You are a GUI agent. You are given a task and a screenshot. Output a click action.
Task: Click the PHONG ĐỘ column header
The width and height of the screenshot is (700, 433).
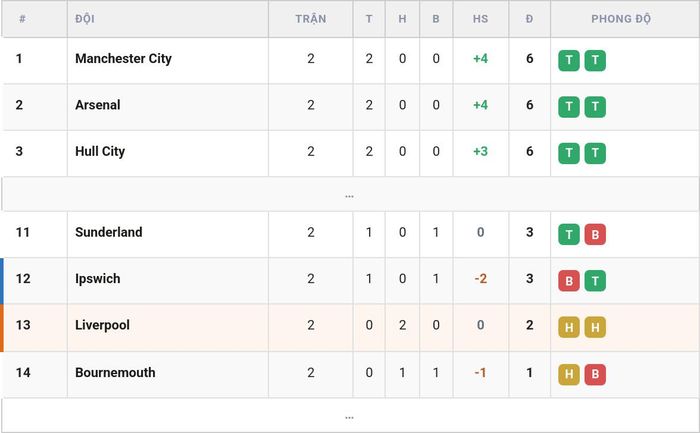pos(621,19)
